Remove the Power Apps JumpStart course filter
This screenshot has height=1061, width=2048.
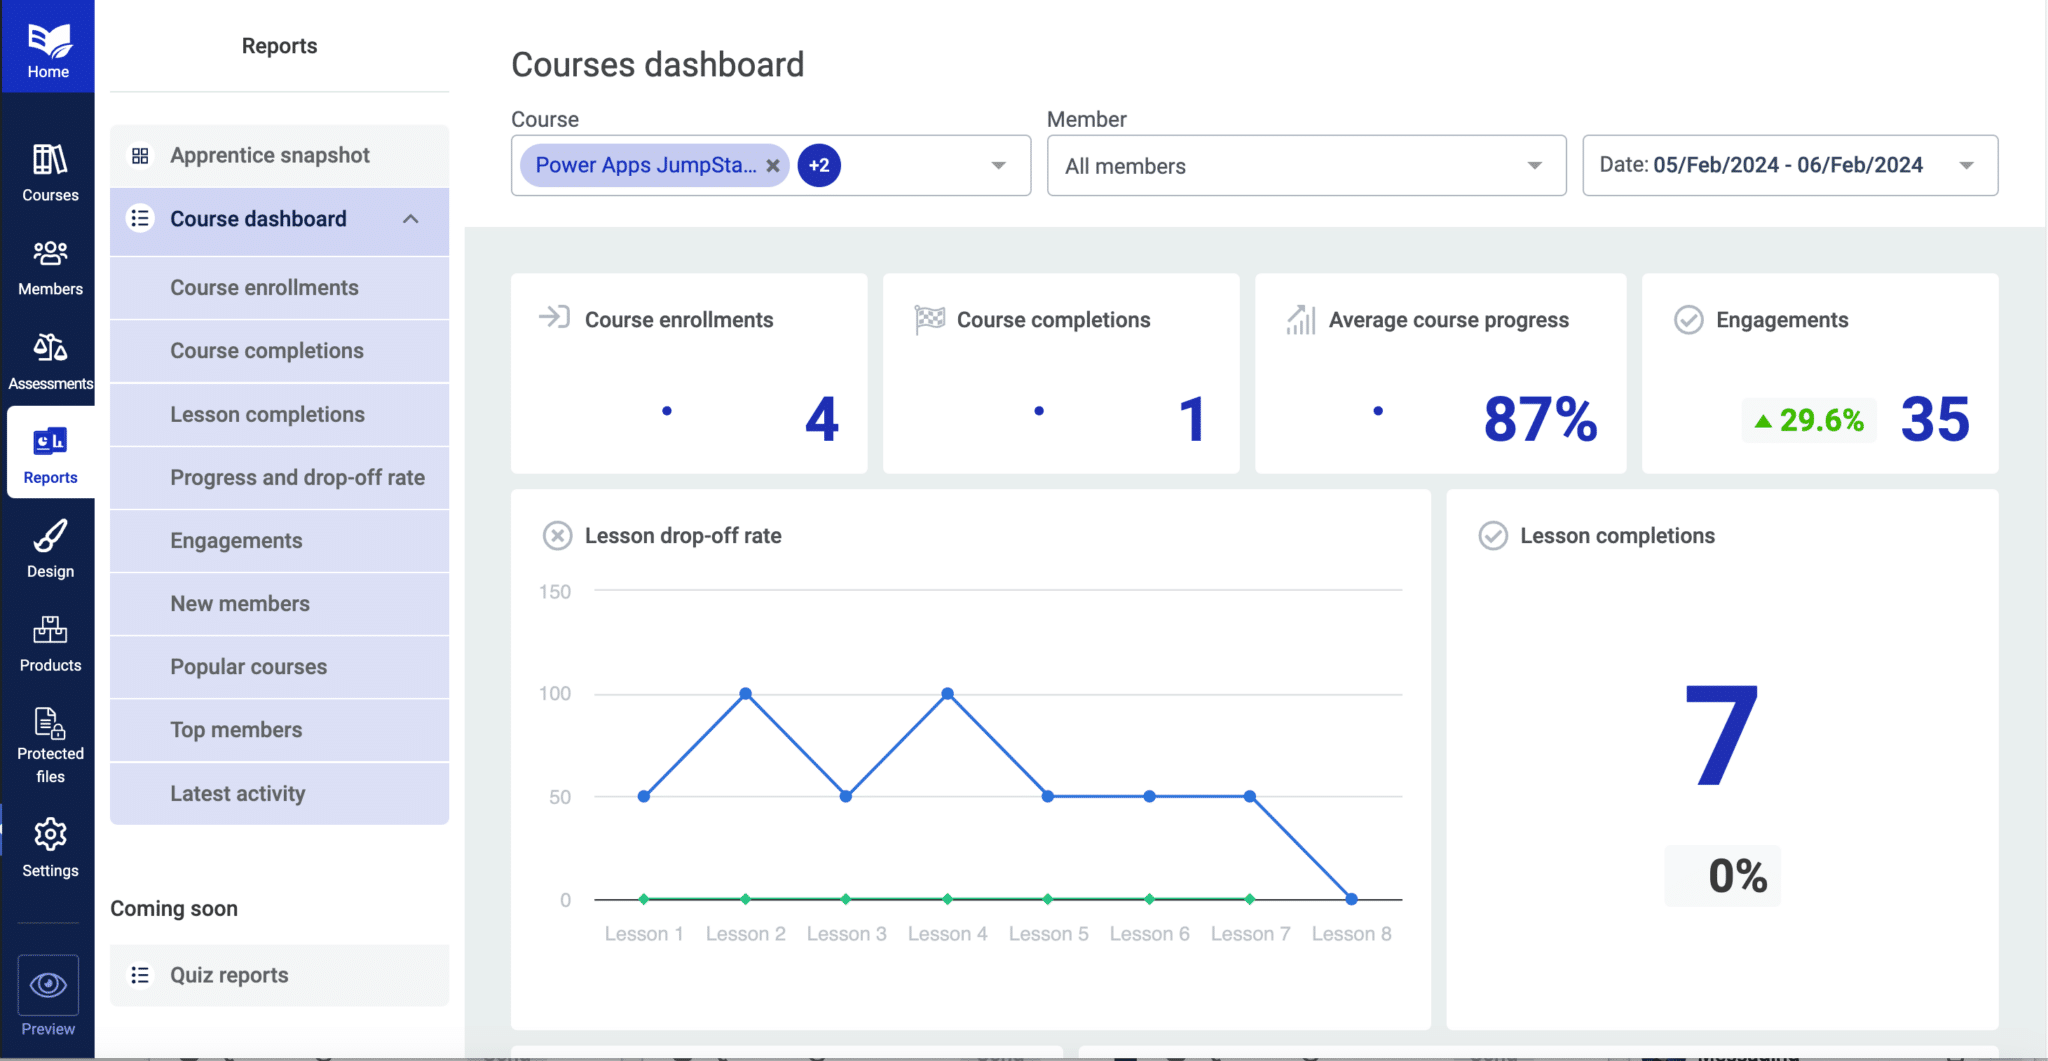pyautogui.click(x=774, y=165)
